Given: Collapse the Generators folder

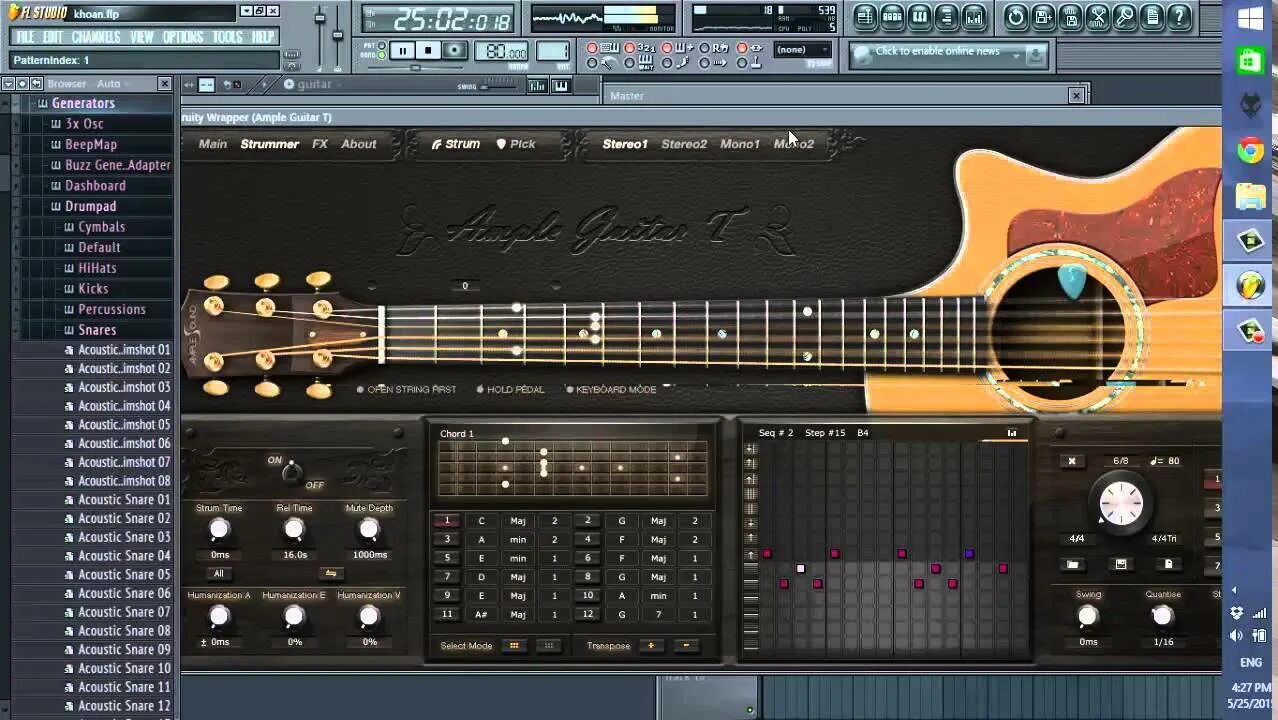Looking at the screenshot, I should pyautogui.click(x=83, y=103).
